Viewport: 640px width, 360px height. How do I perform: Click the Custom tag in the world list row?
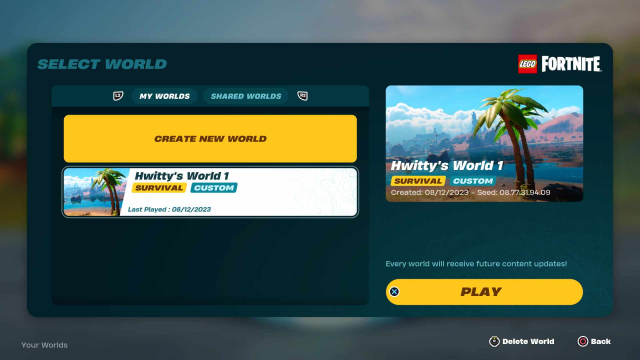(214, 188)
